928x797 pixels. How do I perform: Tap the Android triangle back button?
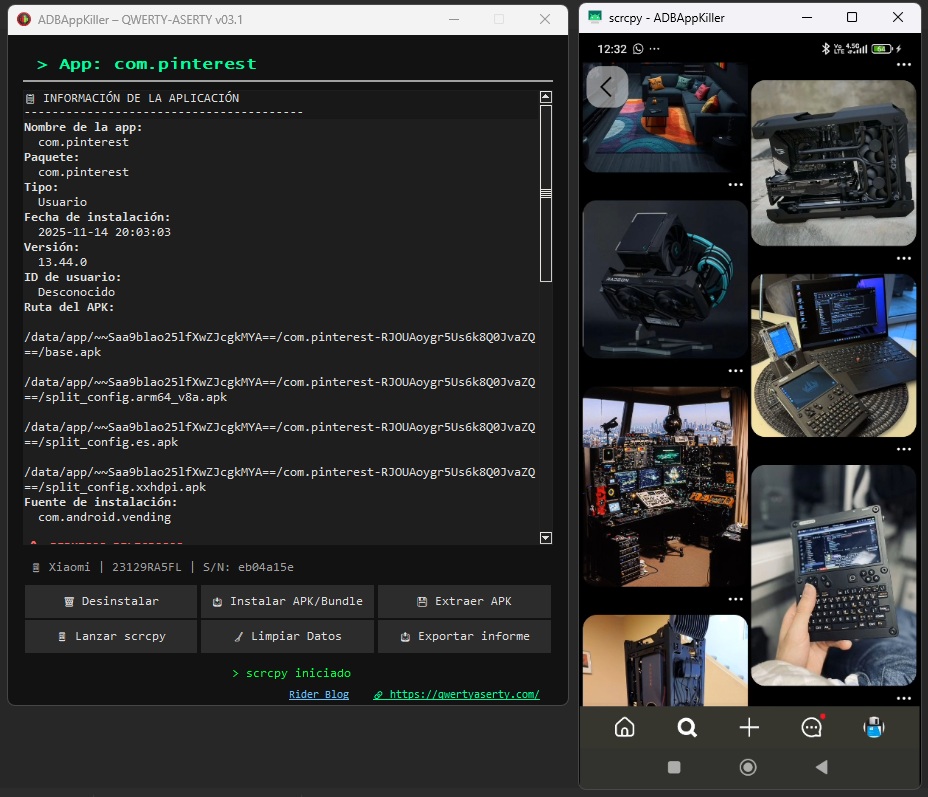pyautogui.click(x=821, y=767)
